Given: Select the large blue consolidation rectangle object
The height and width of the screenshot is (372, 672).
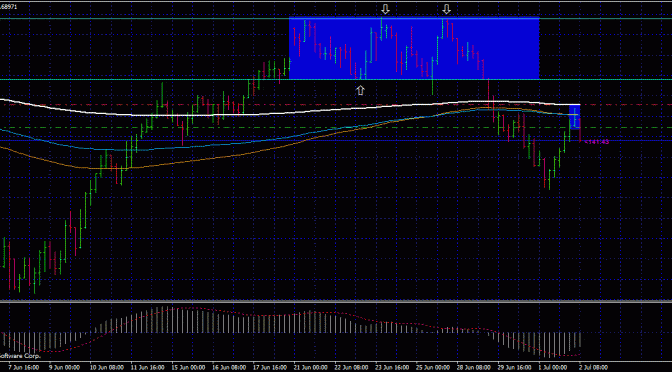Looking at the screenshot, I should click(x=414, y=48).
